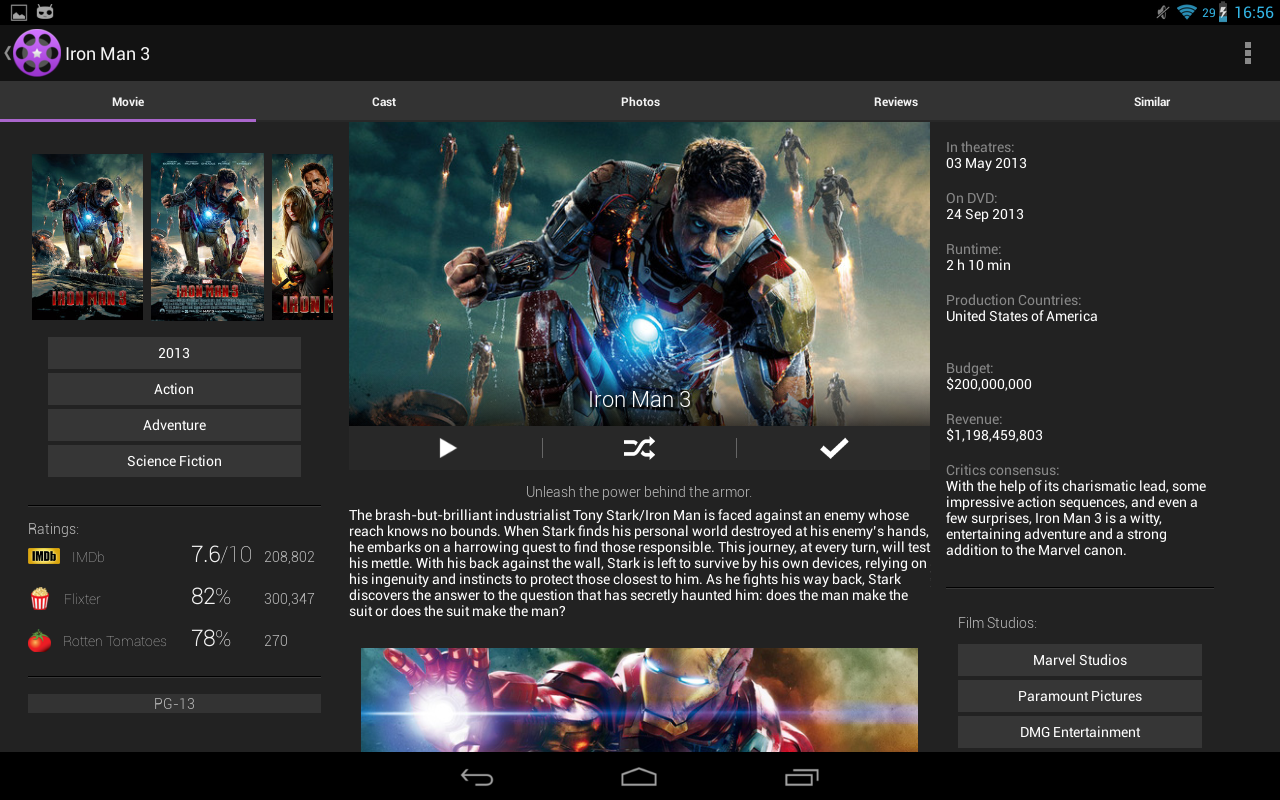The width and height of the screenshot is (1280, 800).
Task: Mark movie as watched with checkmark
Action: [834, 448]
